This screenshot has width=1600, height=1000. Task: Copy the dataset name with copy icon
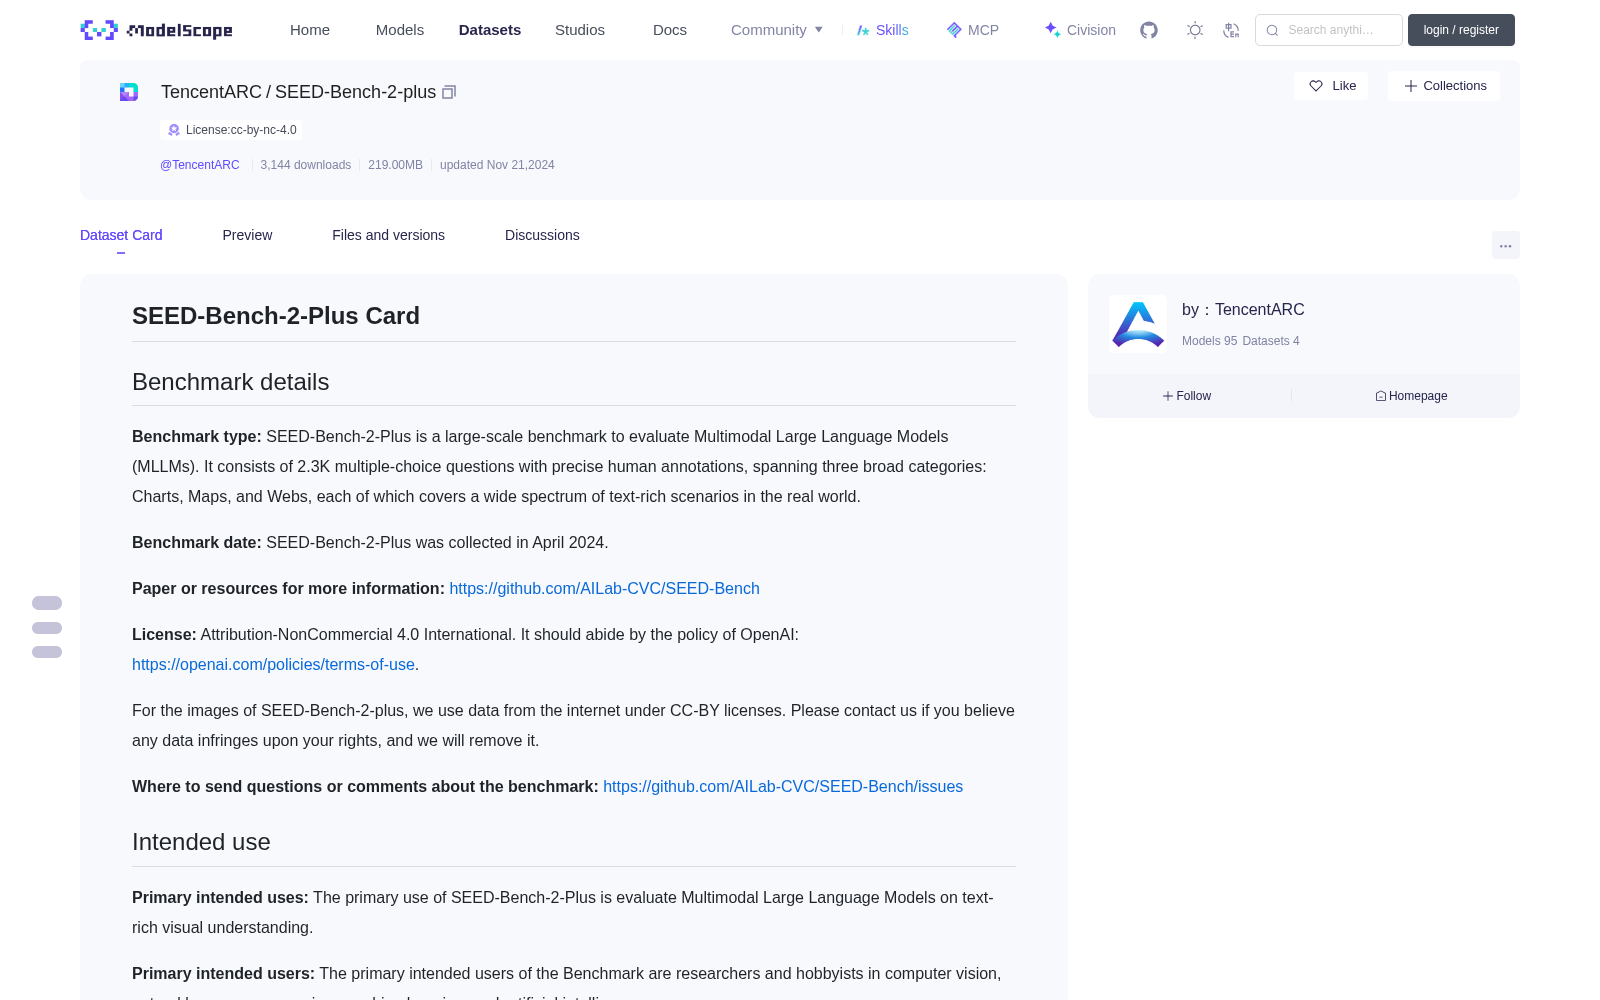click(449, 92)
